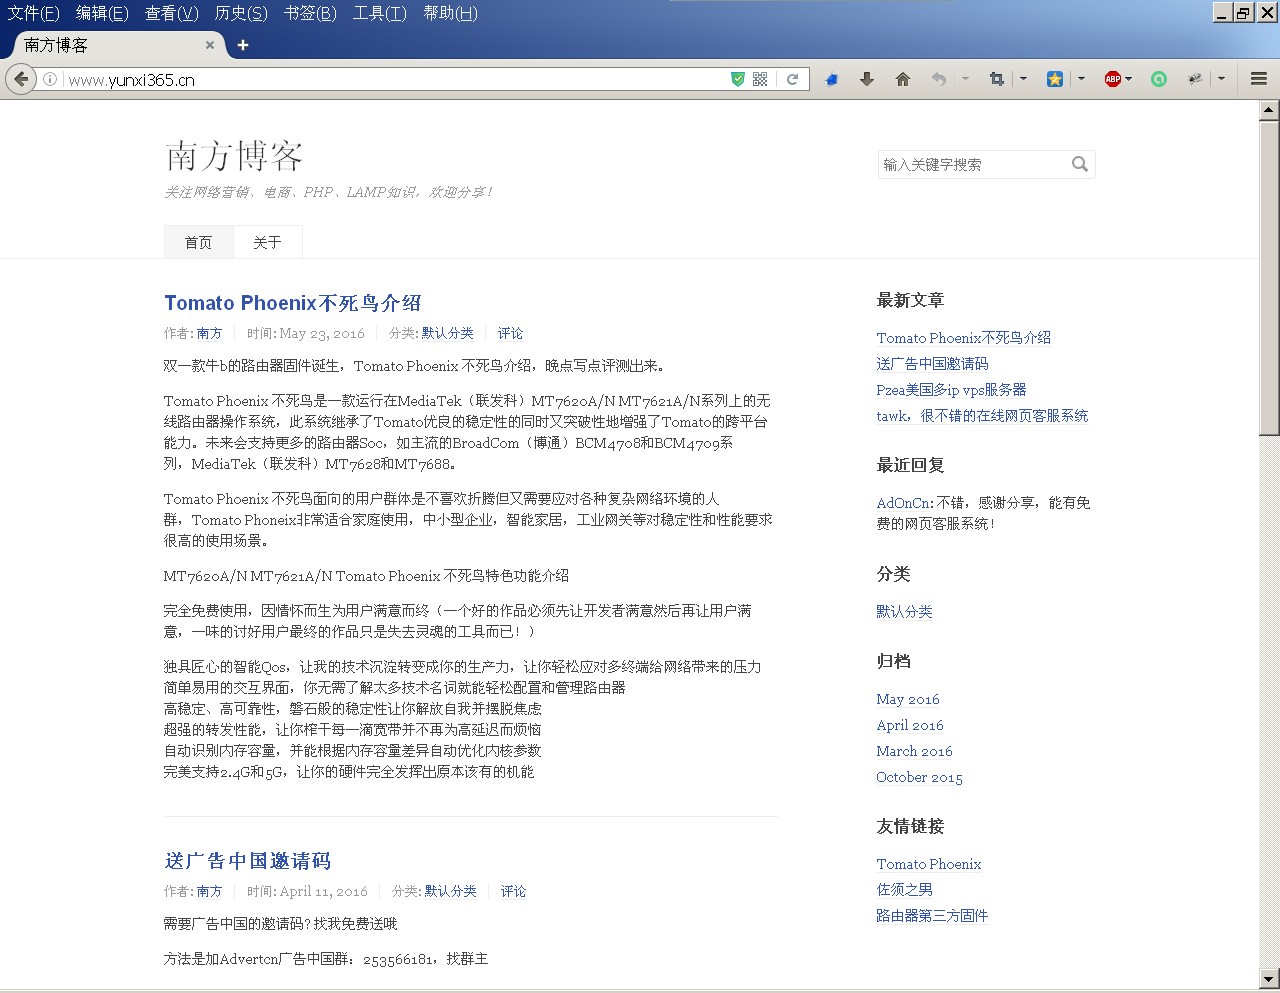Open a new tab with plus button
1280x993 pixels.
click(242, 45)
